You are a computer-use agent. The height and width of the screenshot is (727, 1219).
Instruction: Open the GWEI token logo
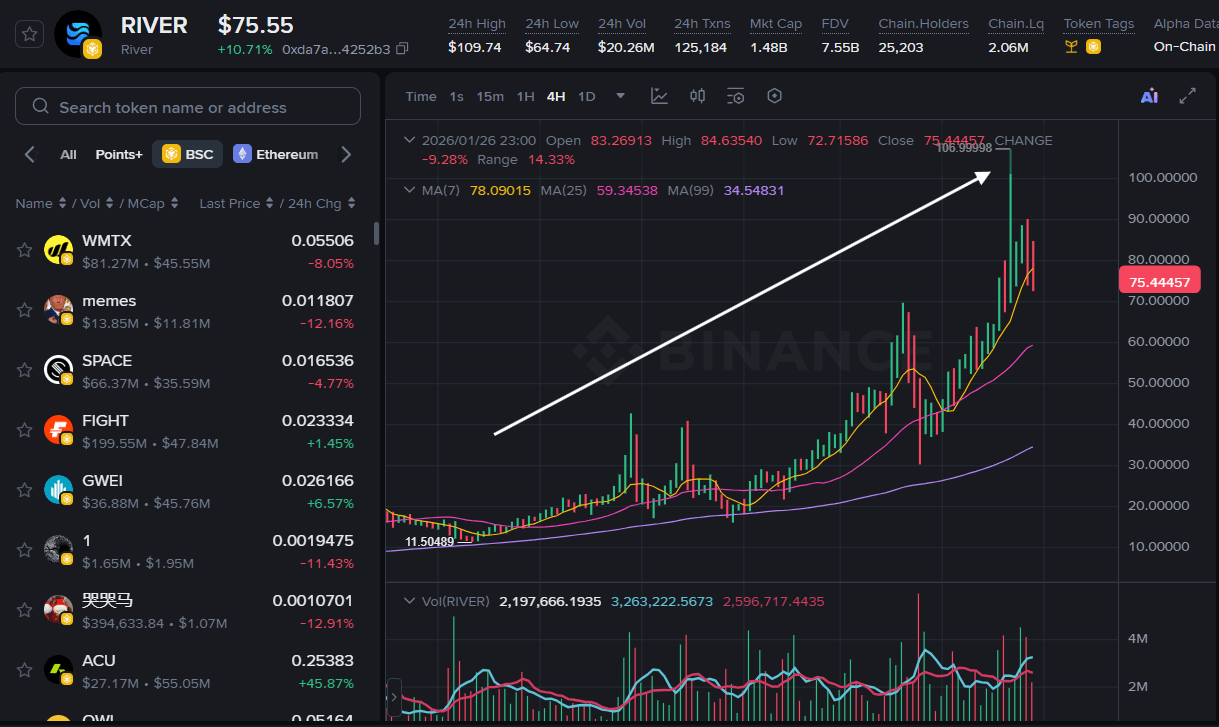[59, 491]
